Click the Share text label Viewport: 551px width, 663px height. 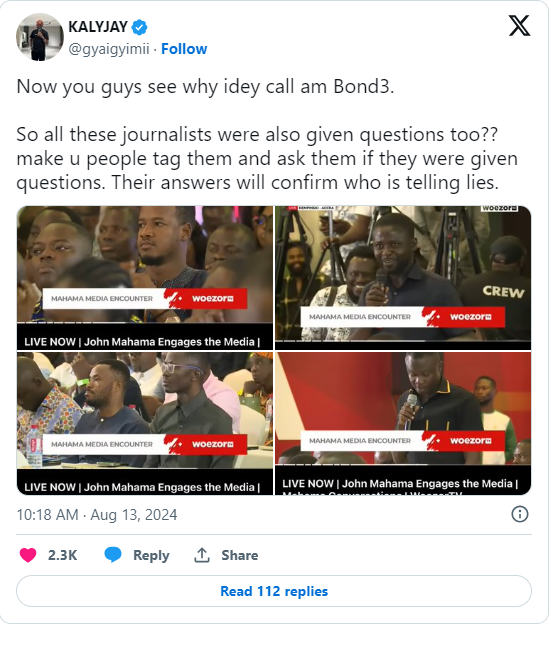point(239,555)
